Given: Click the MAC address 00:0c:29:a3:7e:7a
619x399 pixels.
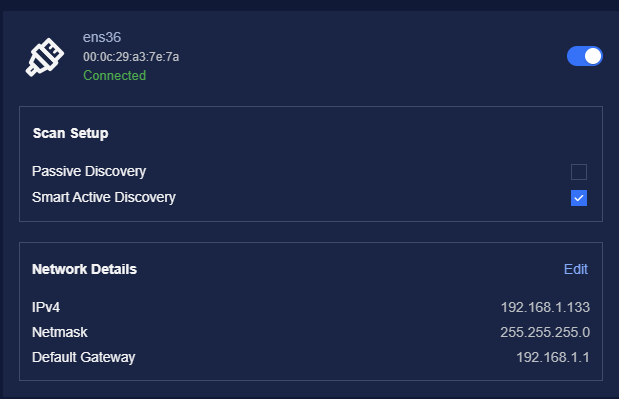Looking at the screenshot, I should point(131,57).
